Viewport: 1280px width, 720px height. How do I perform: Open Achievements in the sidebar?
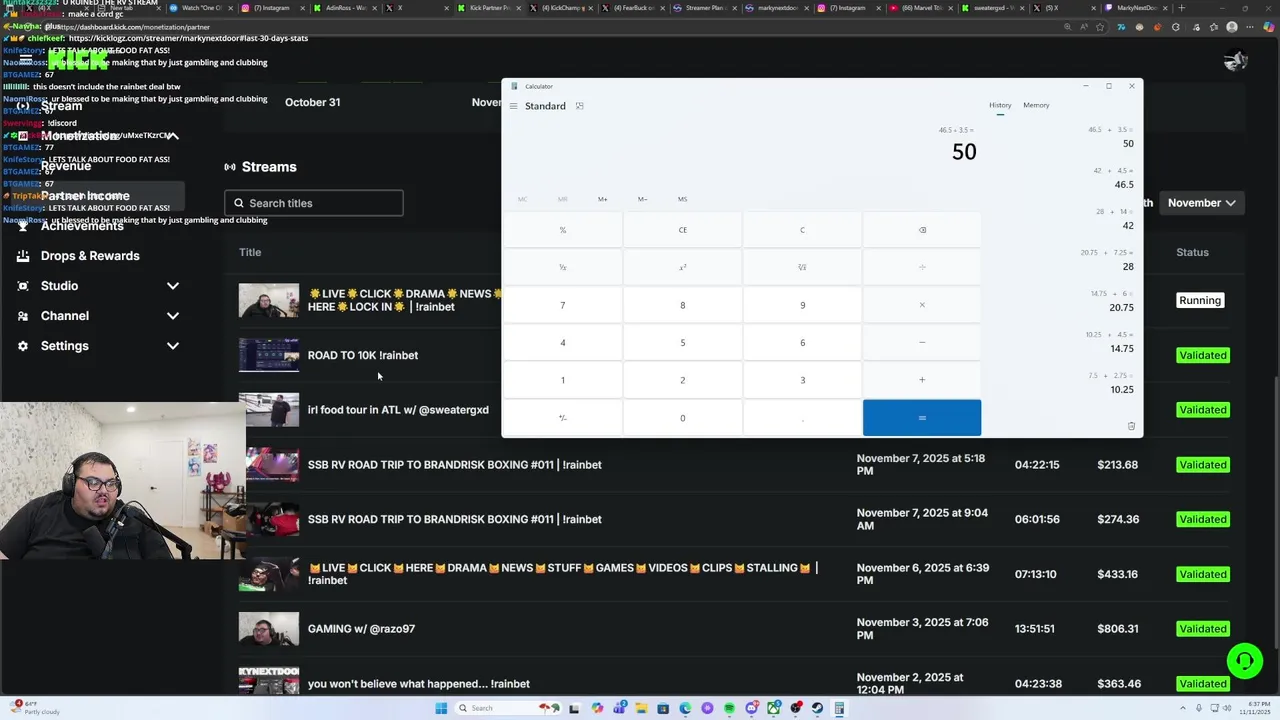point(82,226)
